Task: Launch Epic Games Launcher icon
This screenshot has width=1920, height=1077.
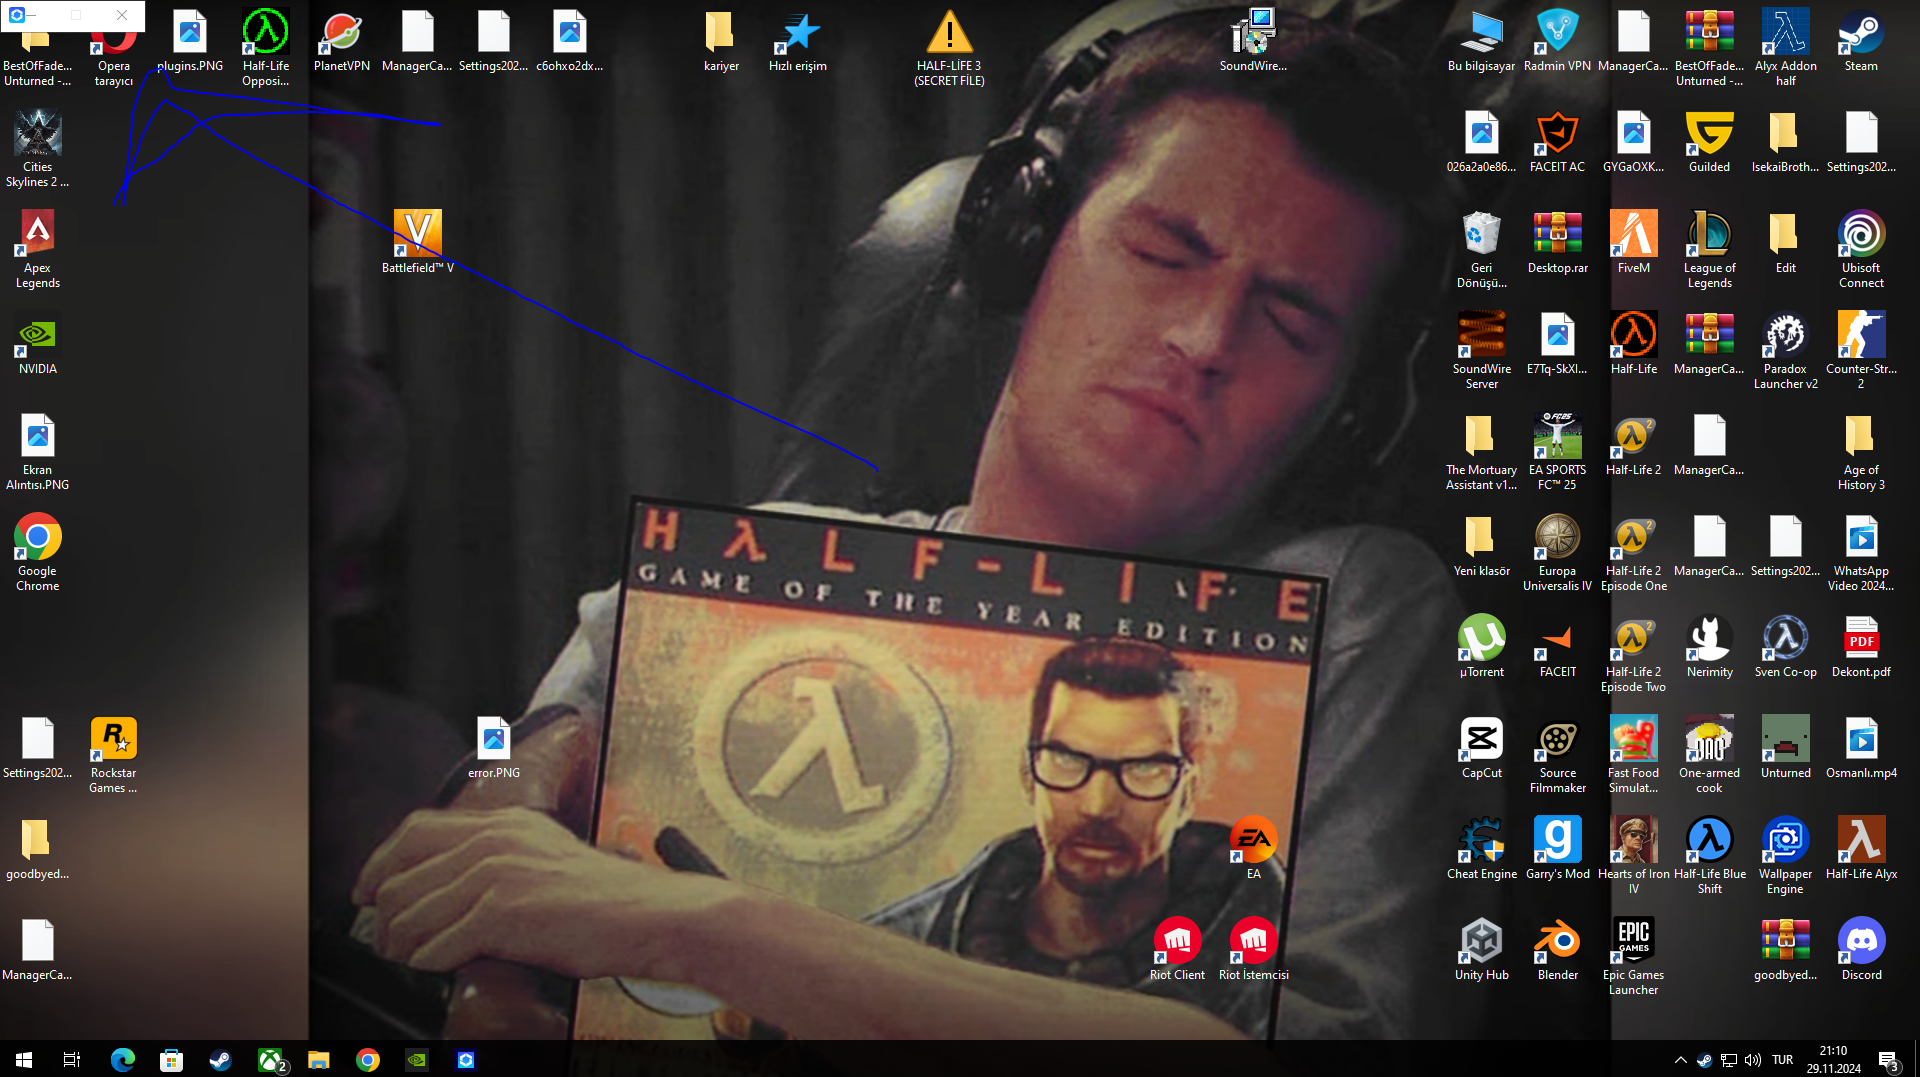Action: (1633, 957)
